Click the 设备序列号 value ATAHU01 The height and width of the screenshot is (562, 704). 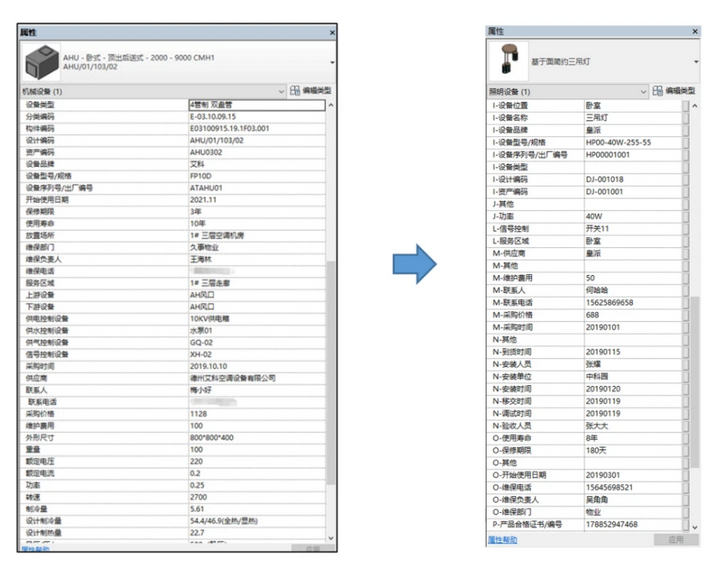coord(206,188)
